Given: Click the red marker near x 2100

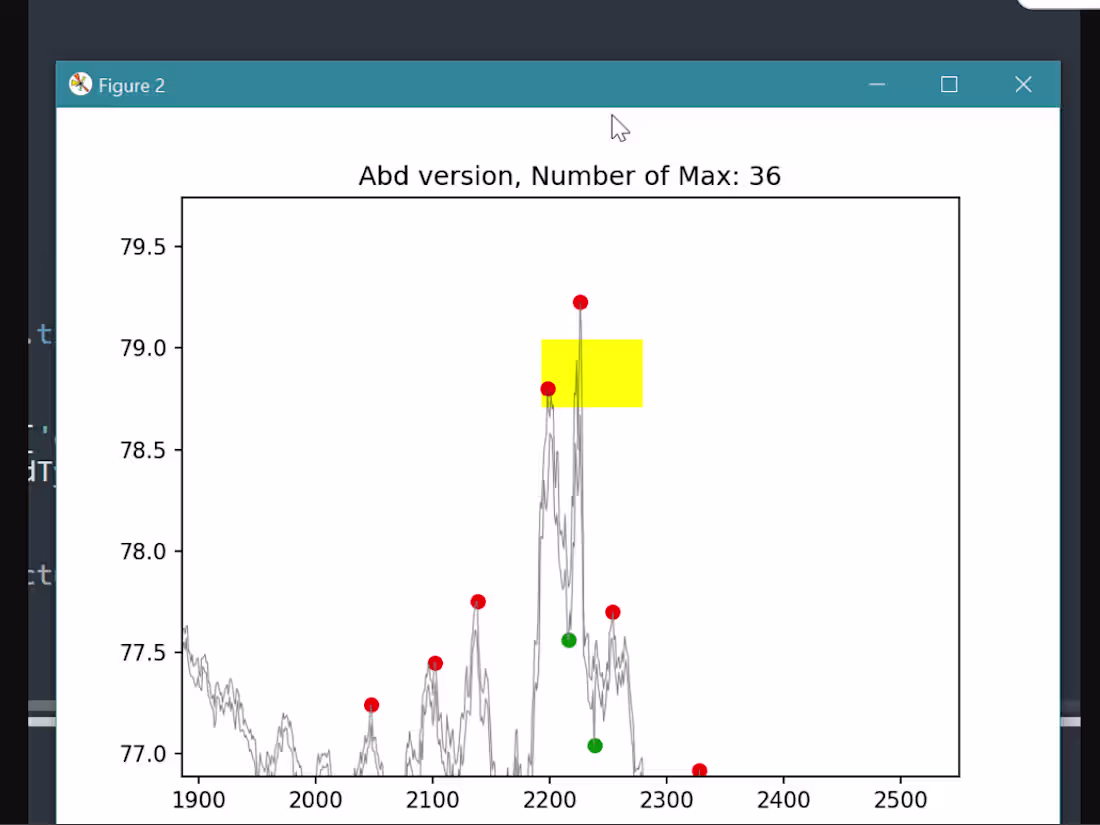Looking at the screenshot, I should (435, 663).
